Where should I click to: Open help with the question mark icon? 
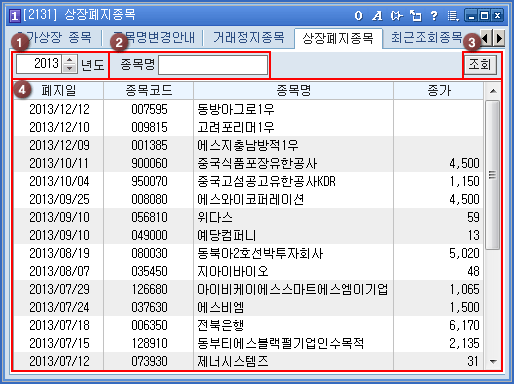coord(434,15)
